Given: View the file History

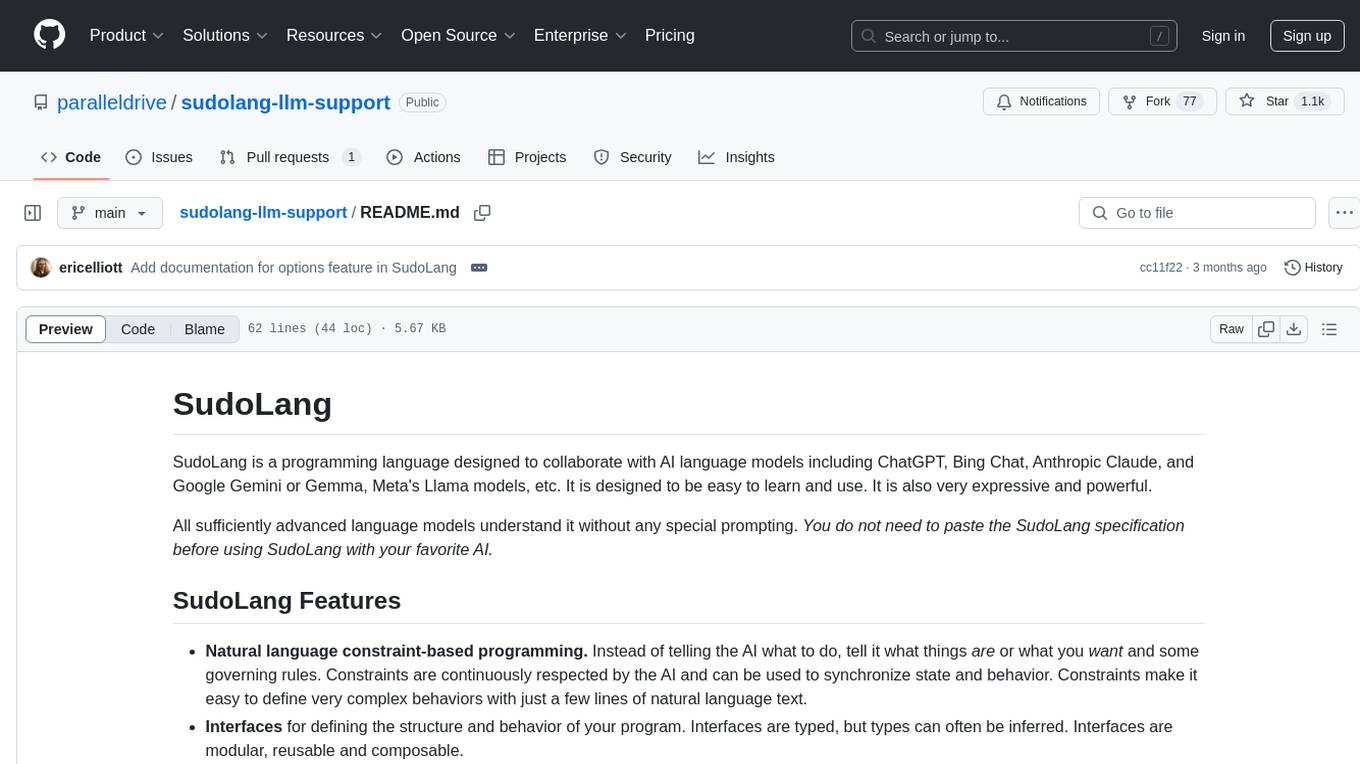Looking at the screenshot, I should pyautogui.click(x=1313, y=268).
